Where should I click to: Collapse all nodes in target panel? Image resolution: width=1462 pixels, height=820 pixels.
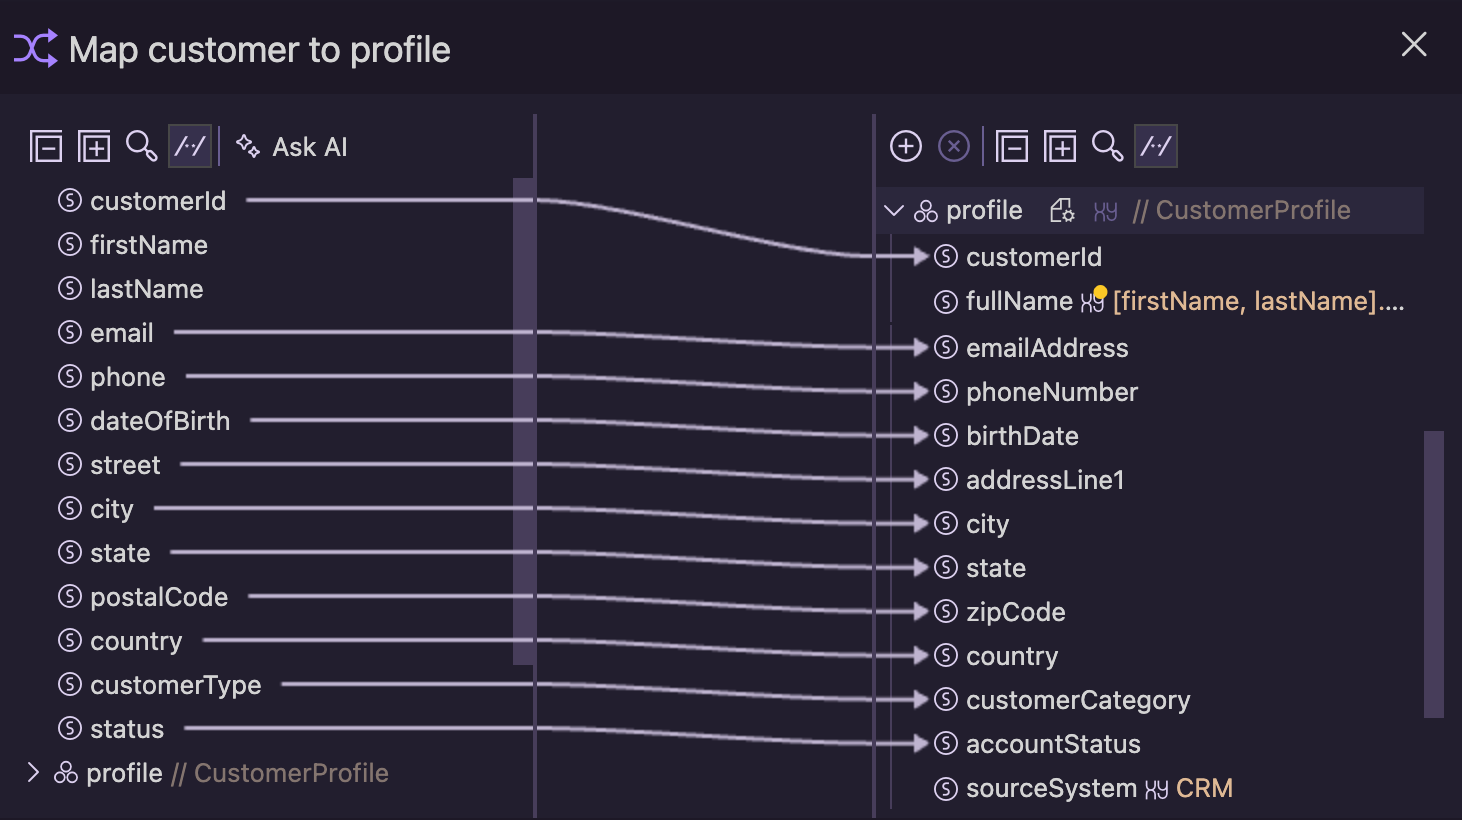pyautogui.click(x=1012, y=147)
